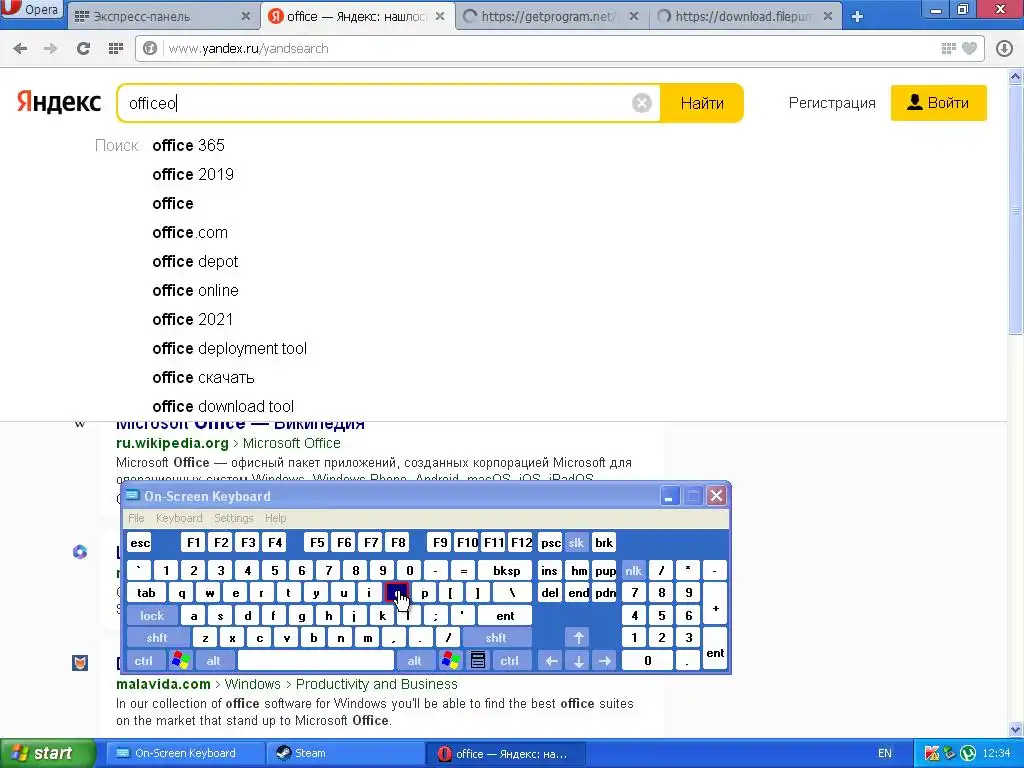Switch to Экспресс-панель tab
This screenshot has width=1024, height=768.
coord(162,16)
